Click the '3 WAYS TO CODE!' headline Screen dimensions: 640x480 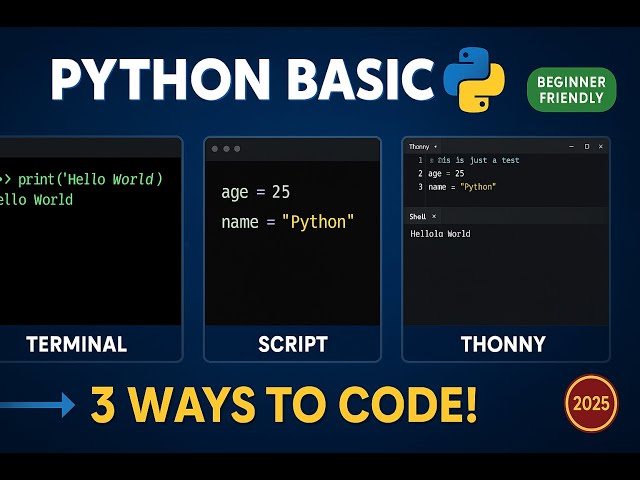click(x=284, y=404)
